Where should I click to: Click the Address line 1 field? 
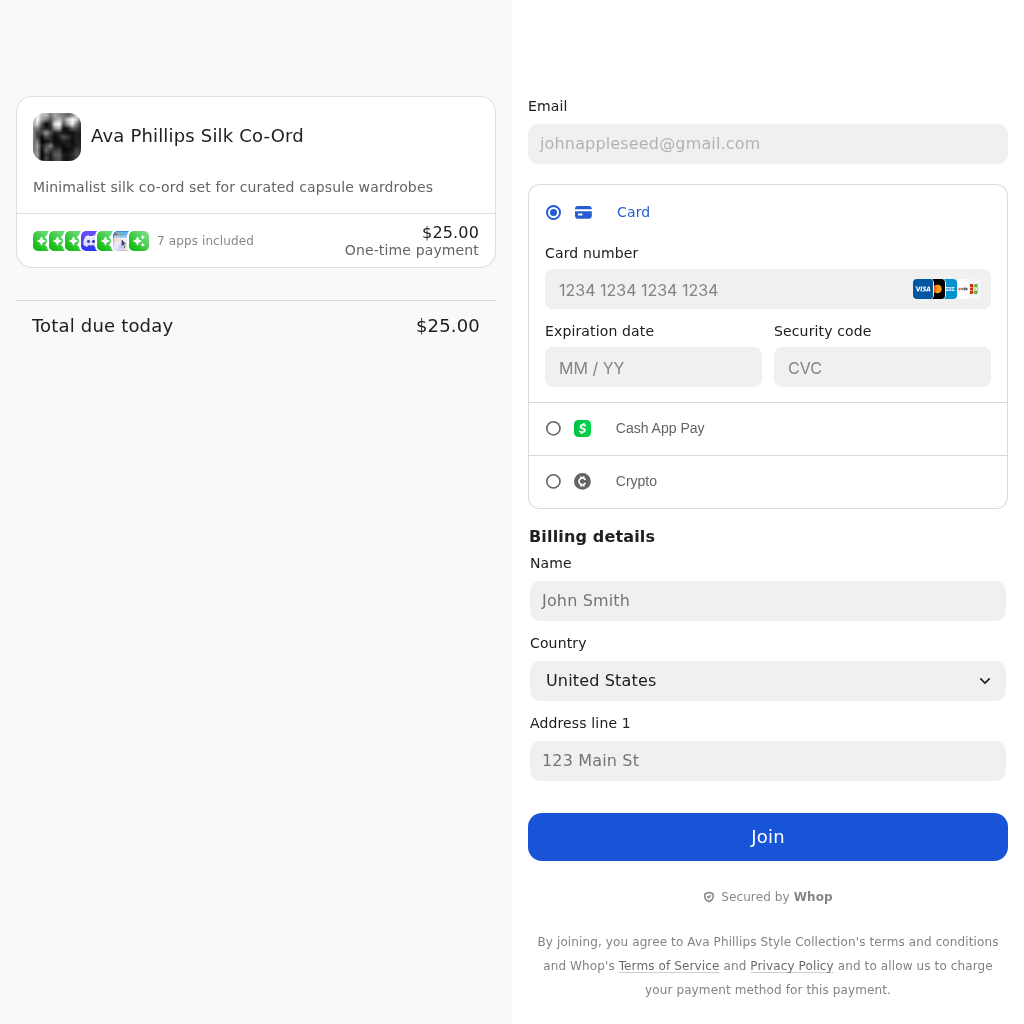(768, 761)
